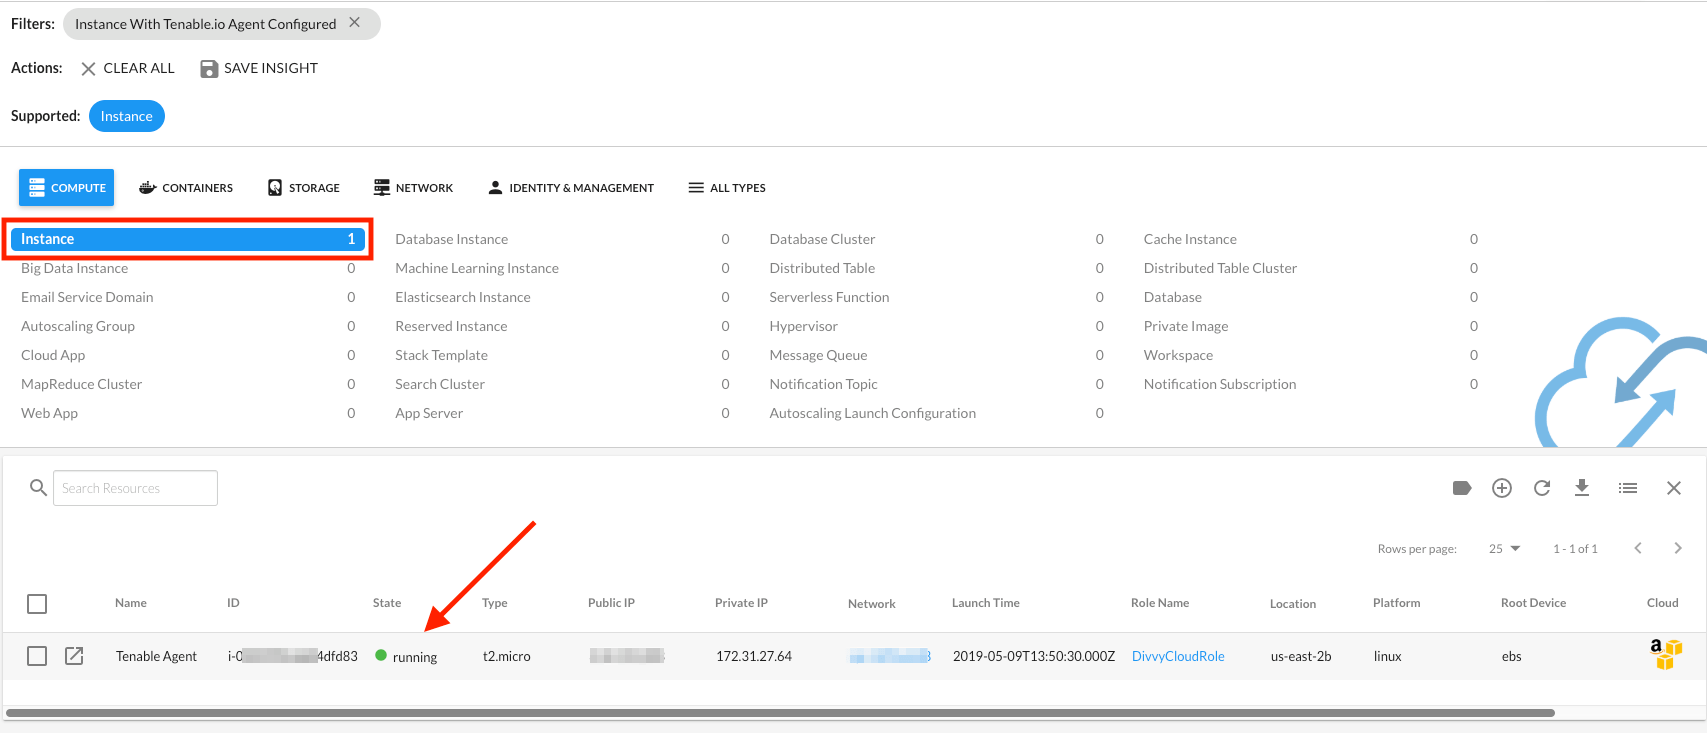Sort by the State column header
The height and width of the screenshot is (733, 1707).
387,603
